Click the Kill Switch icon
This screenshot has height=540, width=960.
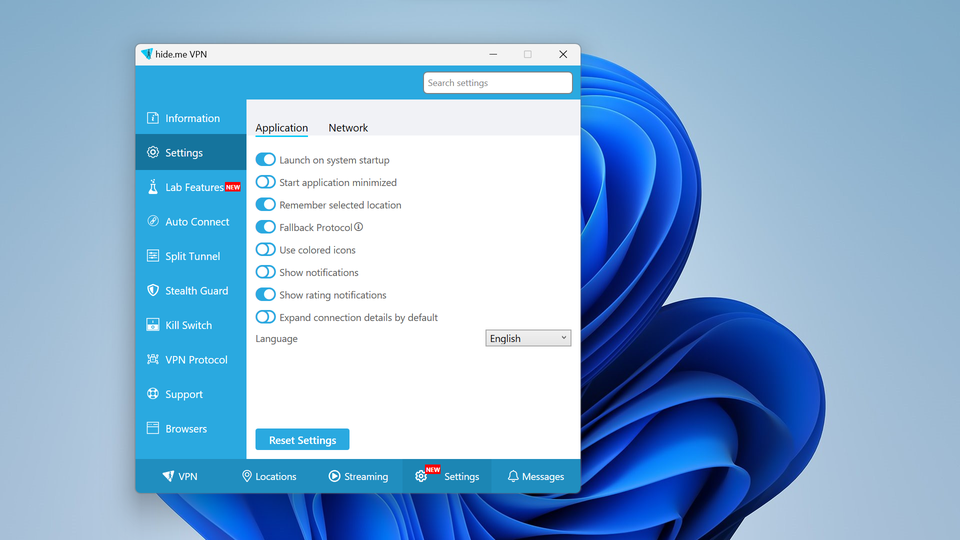152,324
